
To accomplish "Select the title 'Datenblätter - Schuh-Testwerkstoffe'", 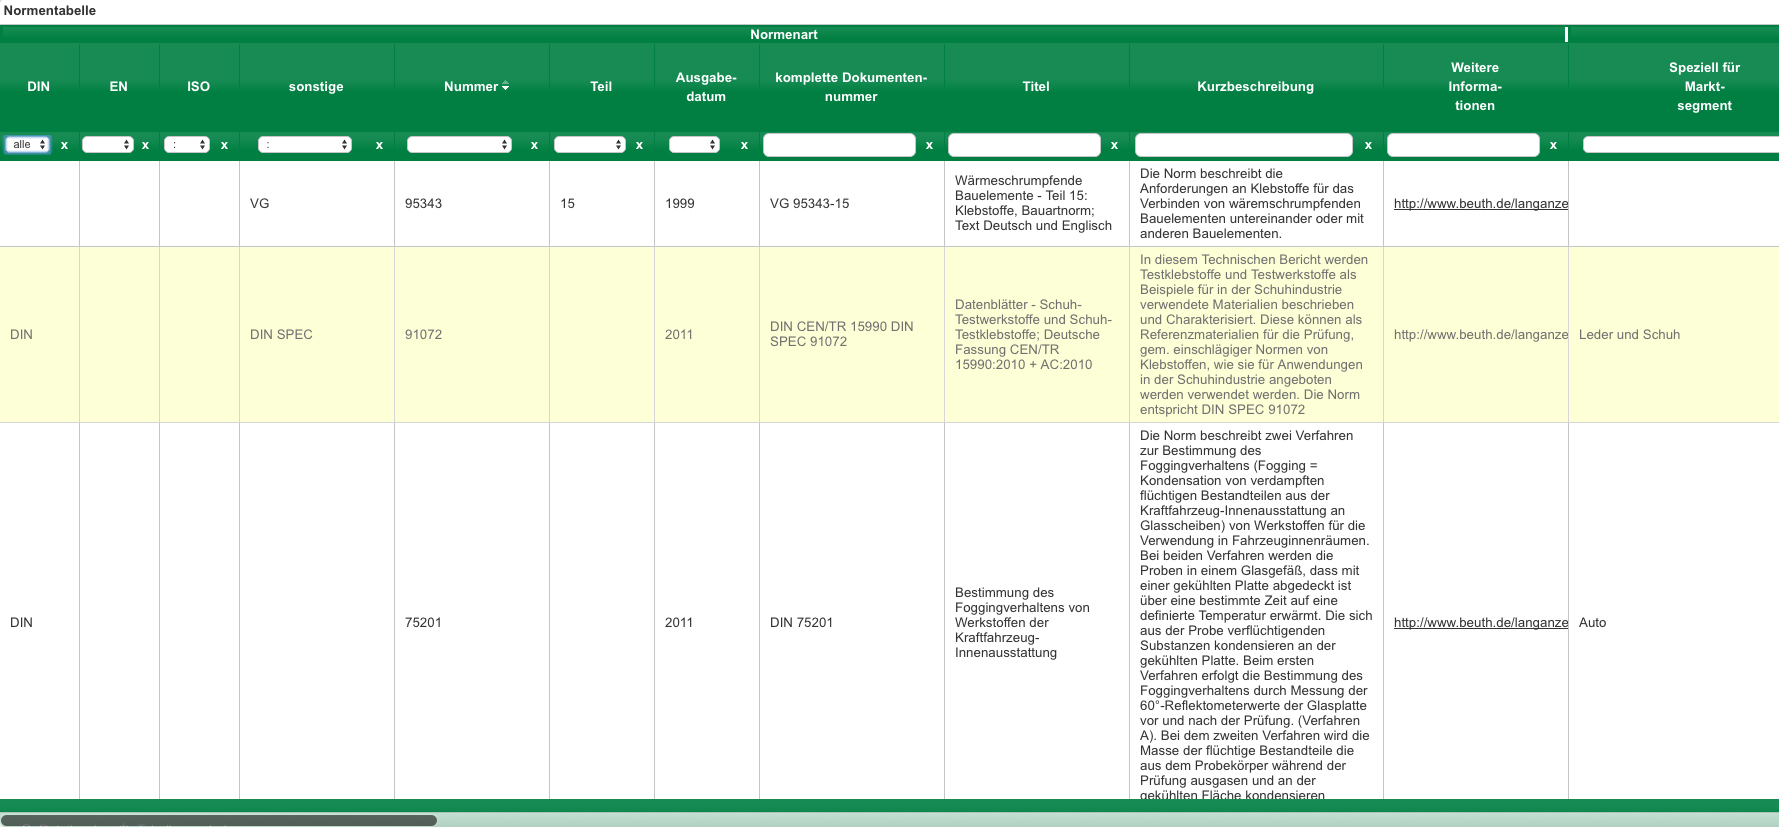I will point(1034,335).
